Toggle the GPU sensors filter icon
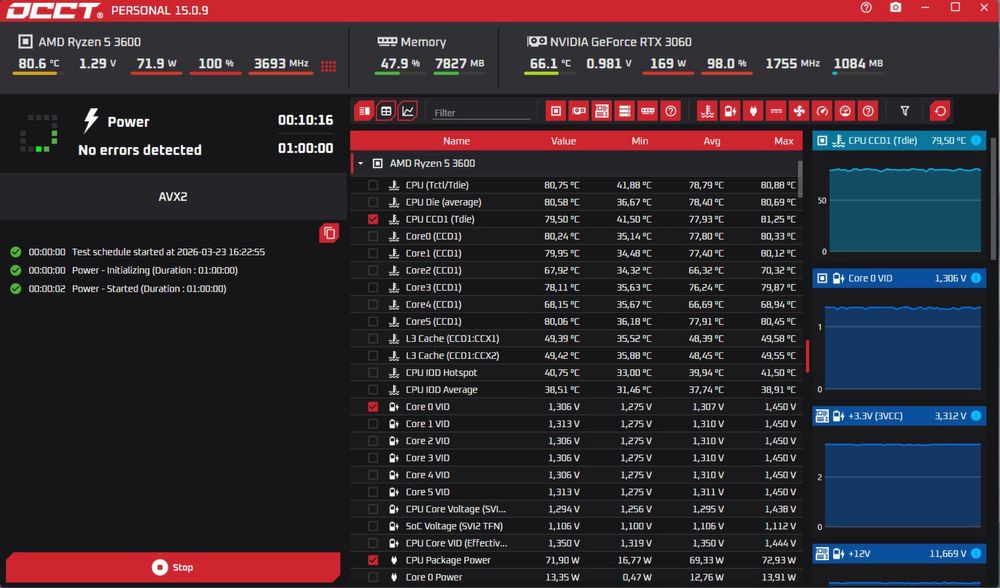The height and width of the screenshot is (588, 1000). tap(578, 111)
